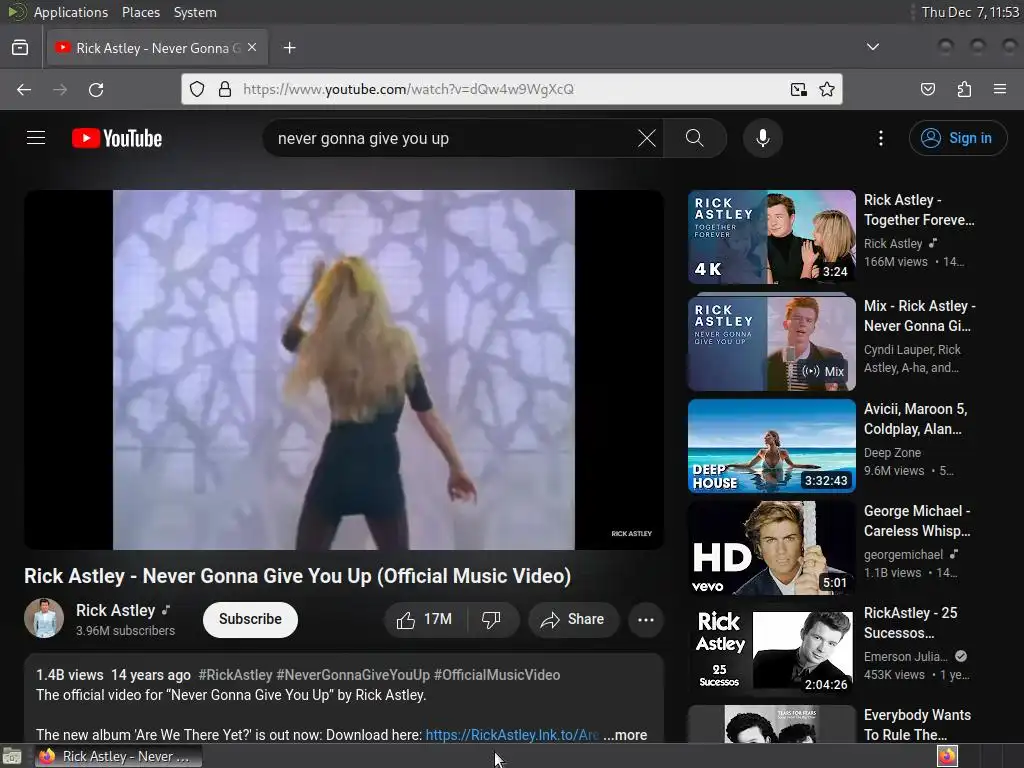Click the browser forward arrow
Image resolution: width=1024 pixels, height=768 pixels.
(60, 89)
